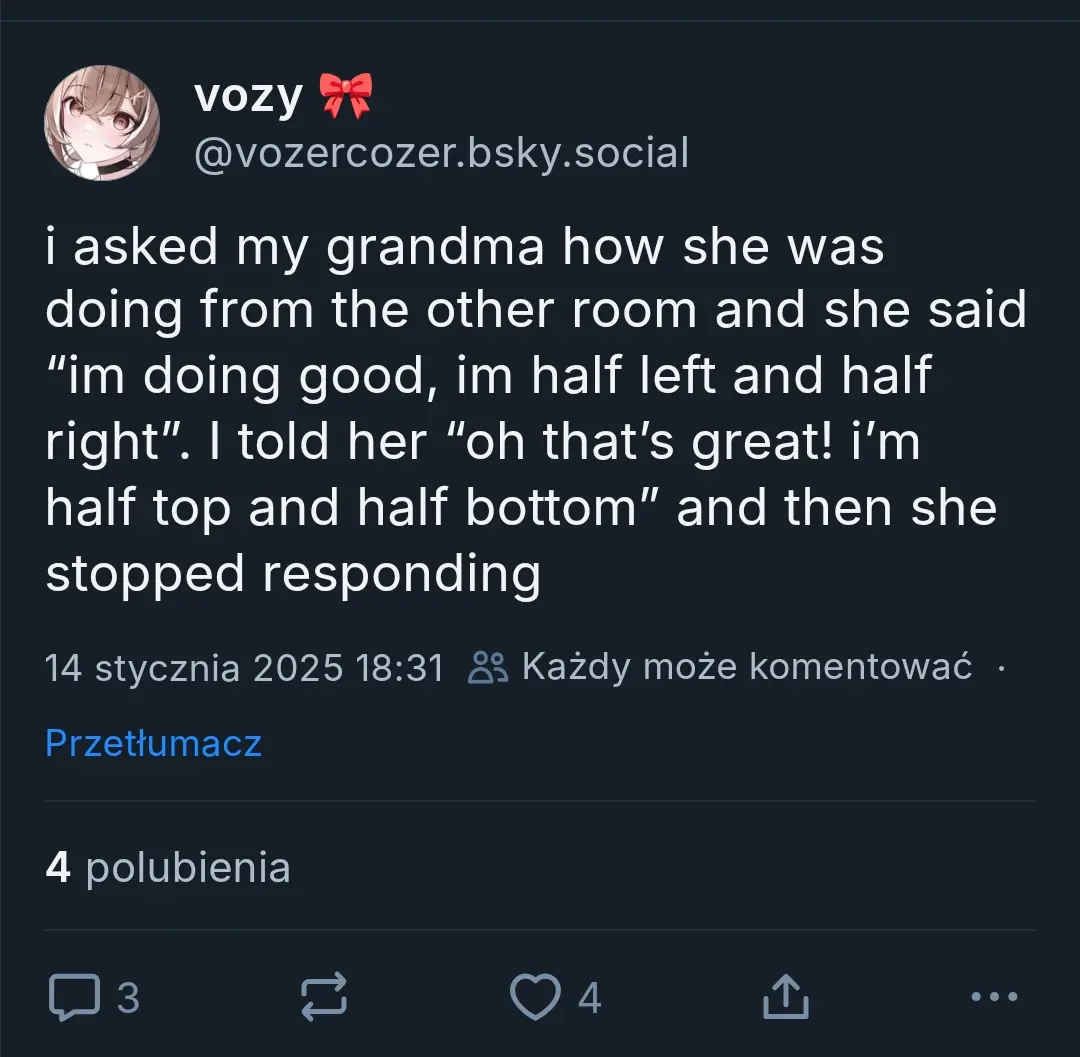1080x1057 pixels.
Task: Click the post's first line about grandma
Action: tap(465, 246)
